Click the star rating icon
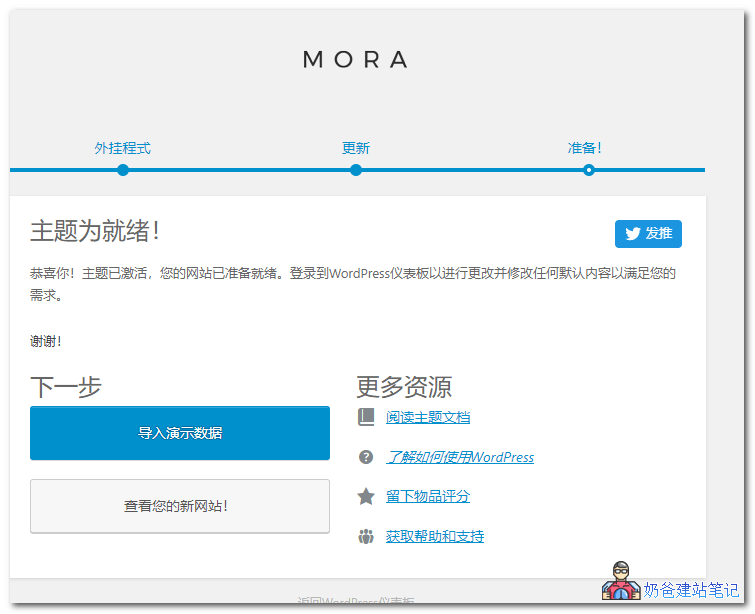This screenshot has height=614, width=755. tap(366, 496)
